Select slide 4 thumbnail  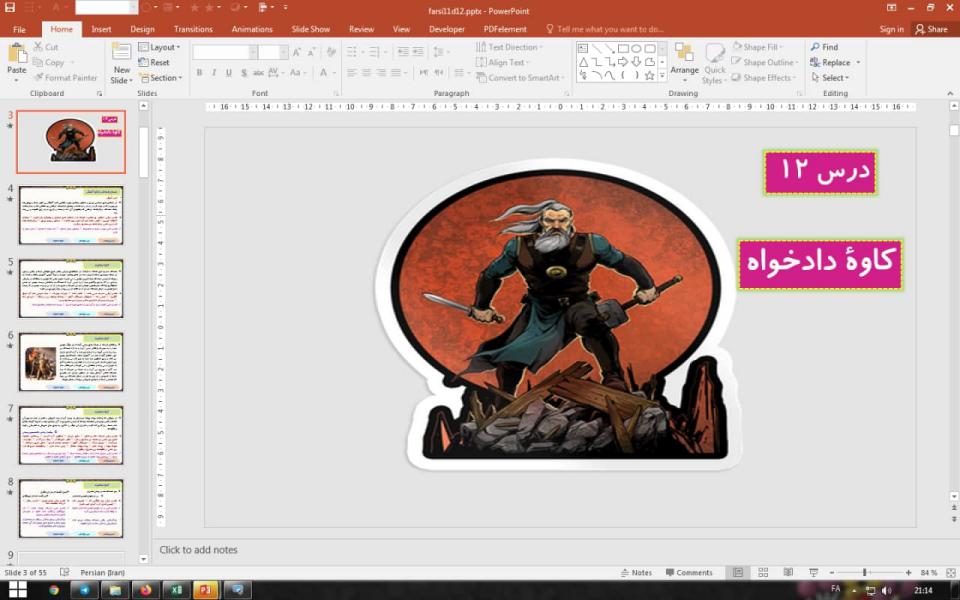(71, 215)
